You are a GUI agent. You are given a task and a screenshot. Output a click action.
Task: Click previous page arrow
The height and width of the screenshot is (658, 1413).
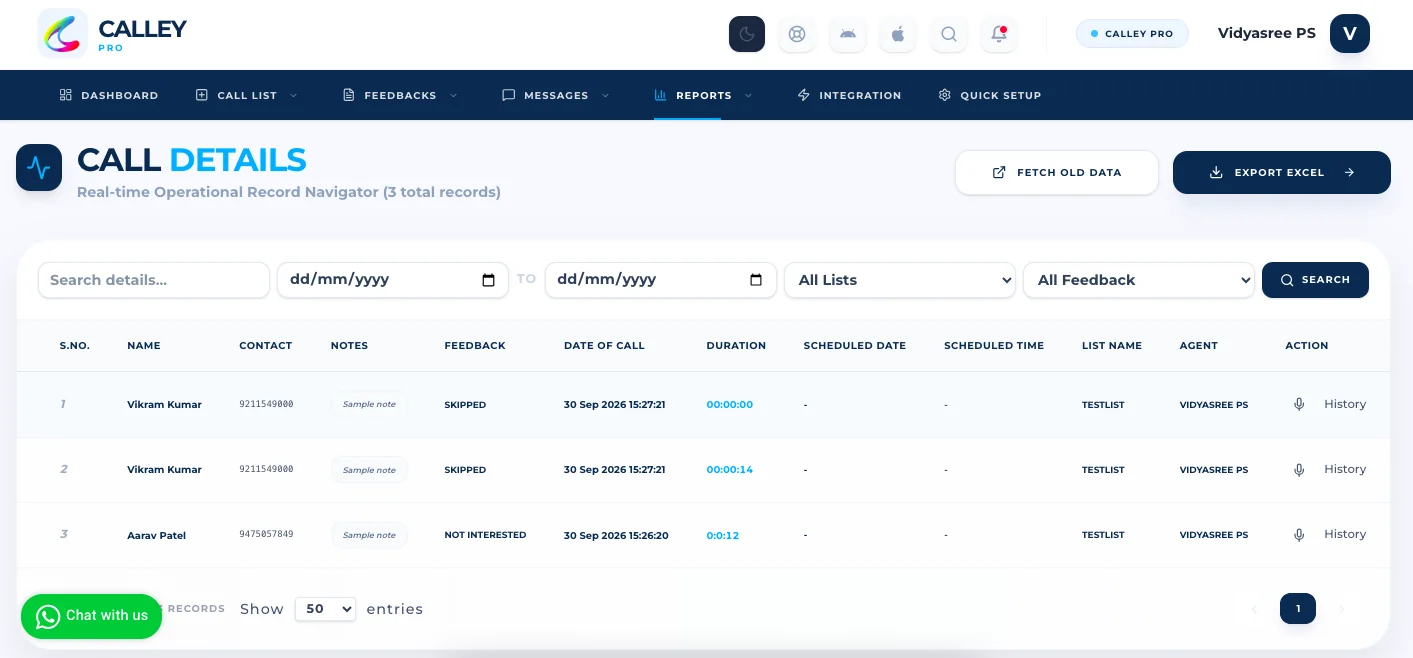point(1254,608)
